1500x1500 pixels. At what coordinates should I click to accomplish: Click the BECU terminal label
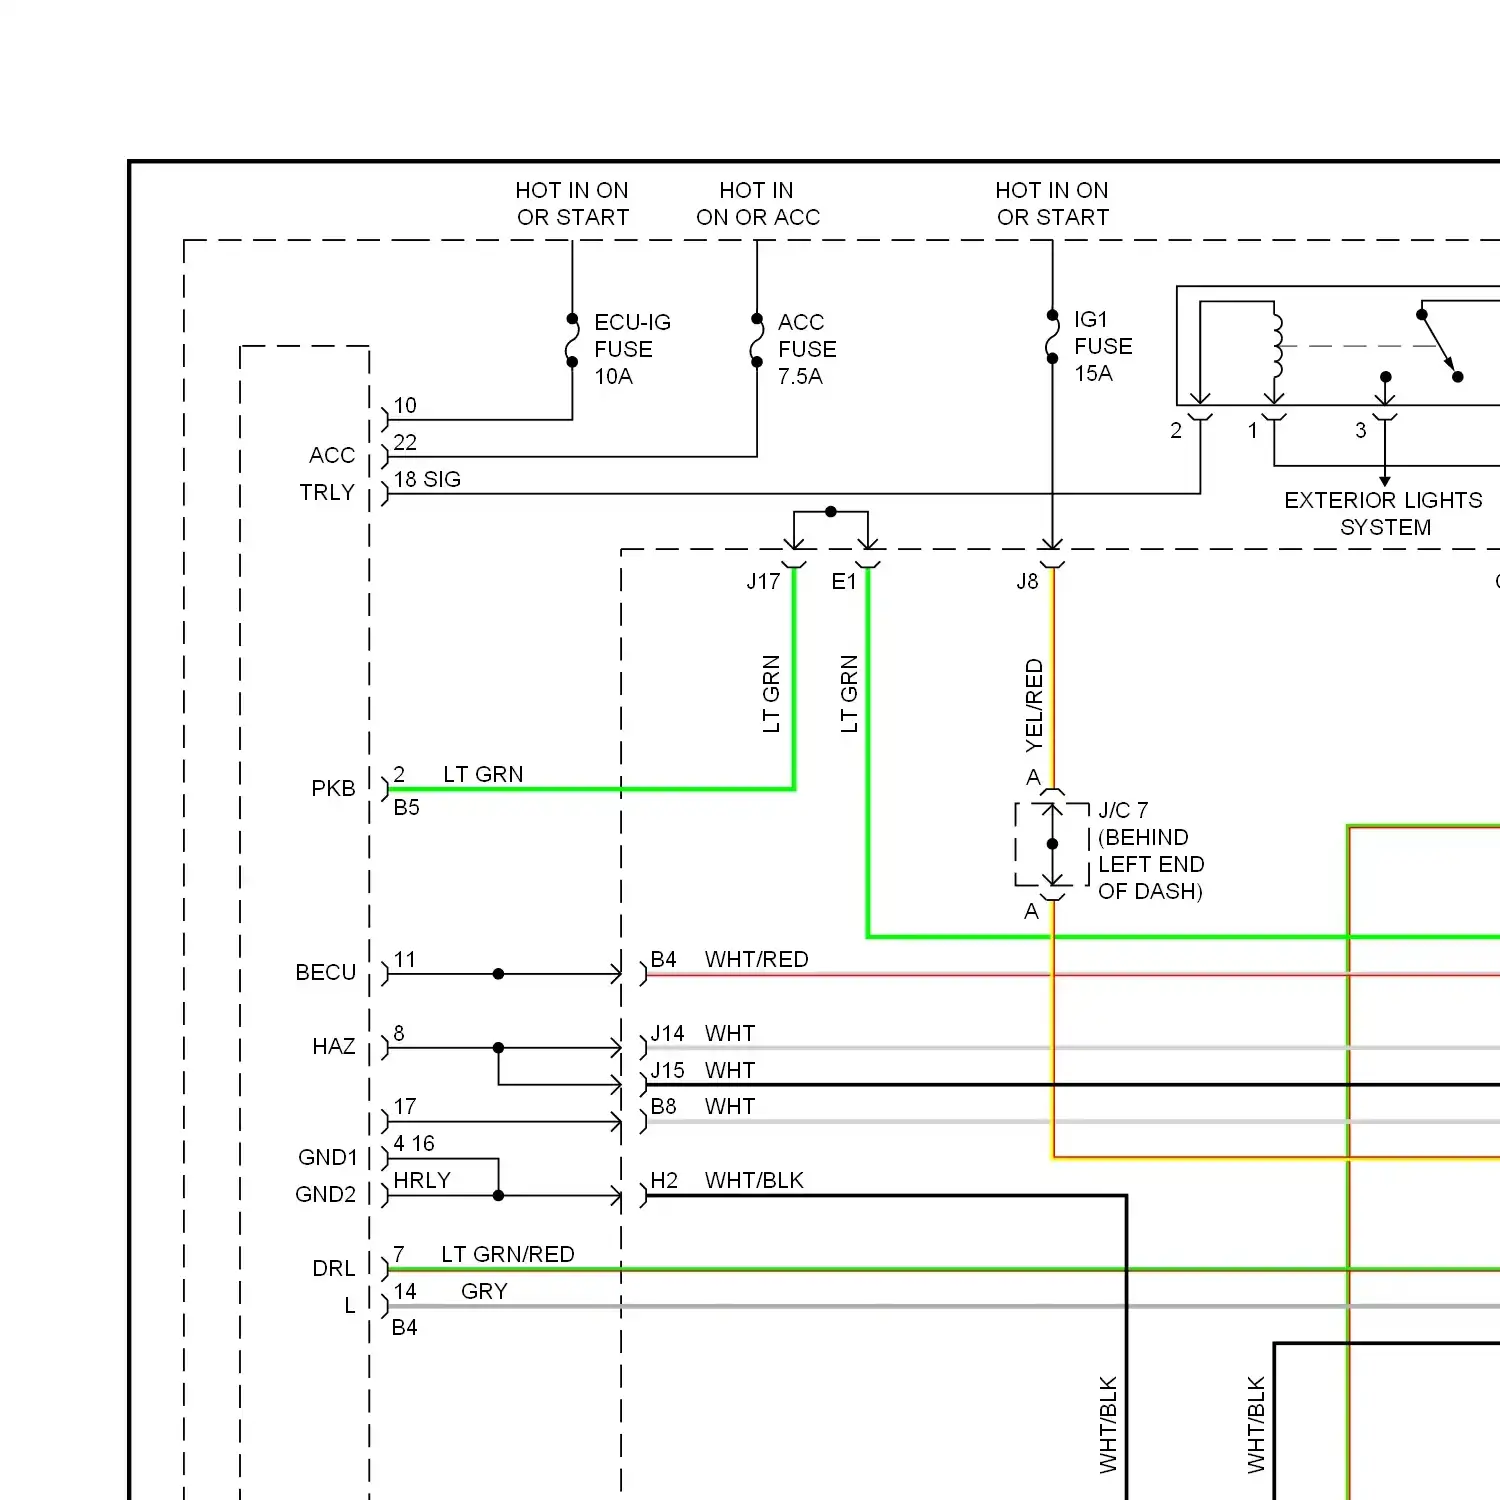325,972
